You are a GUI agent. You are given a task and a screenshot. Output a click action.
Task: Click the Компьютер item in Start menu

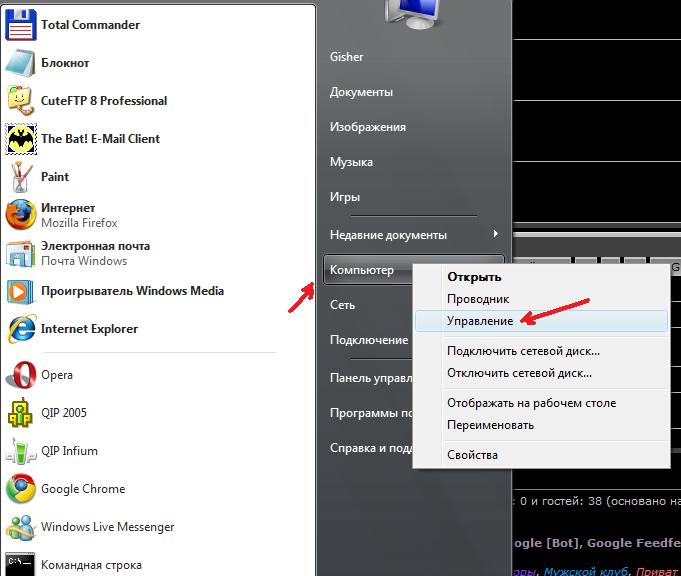click(x=362, y=270)
